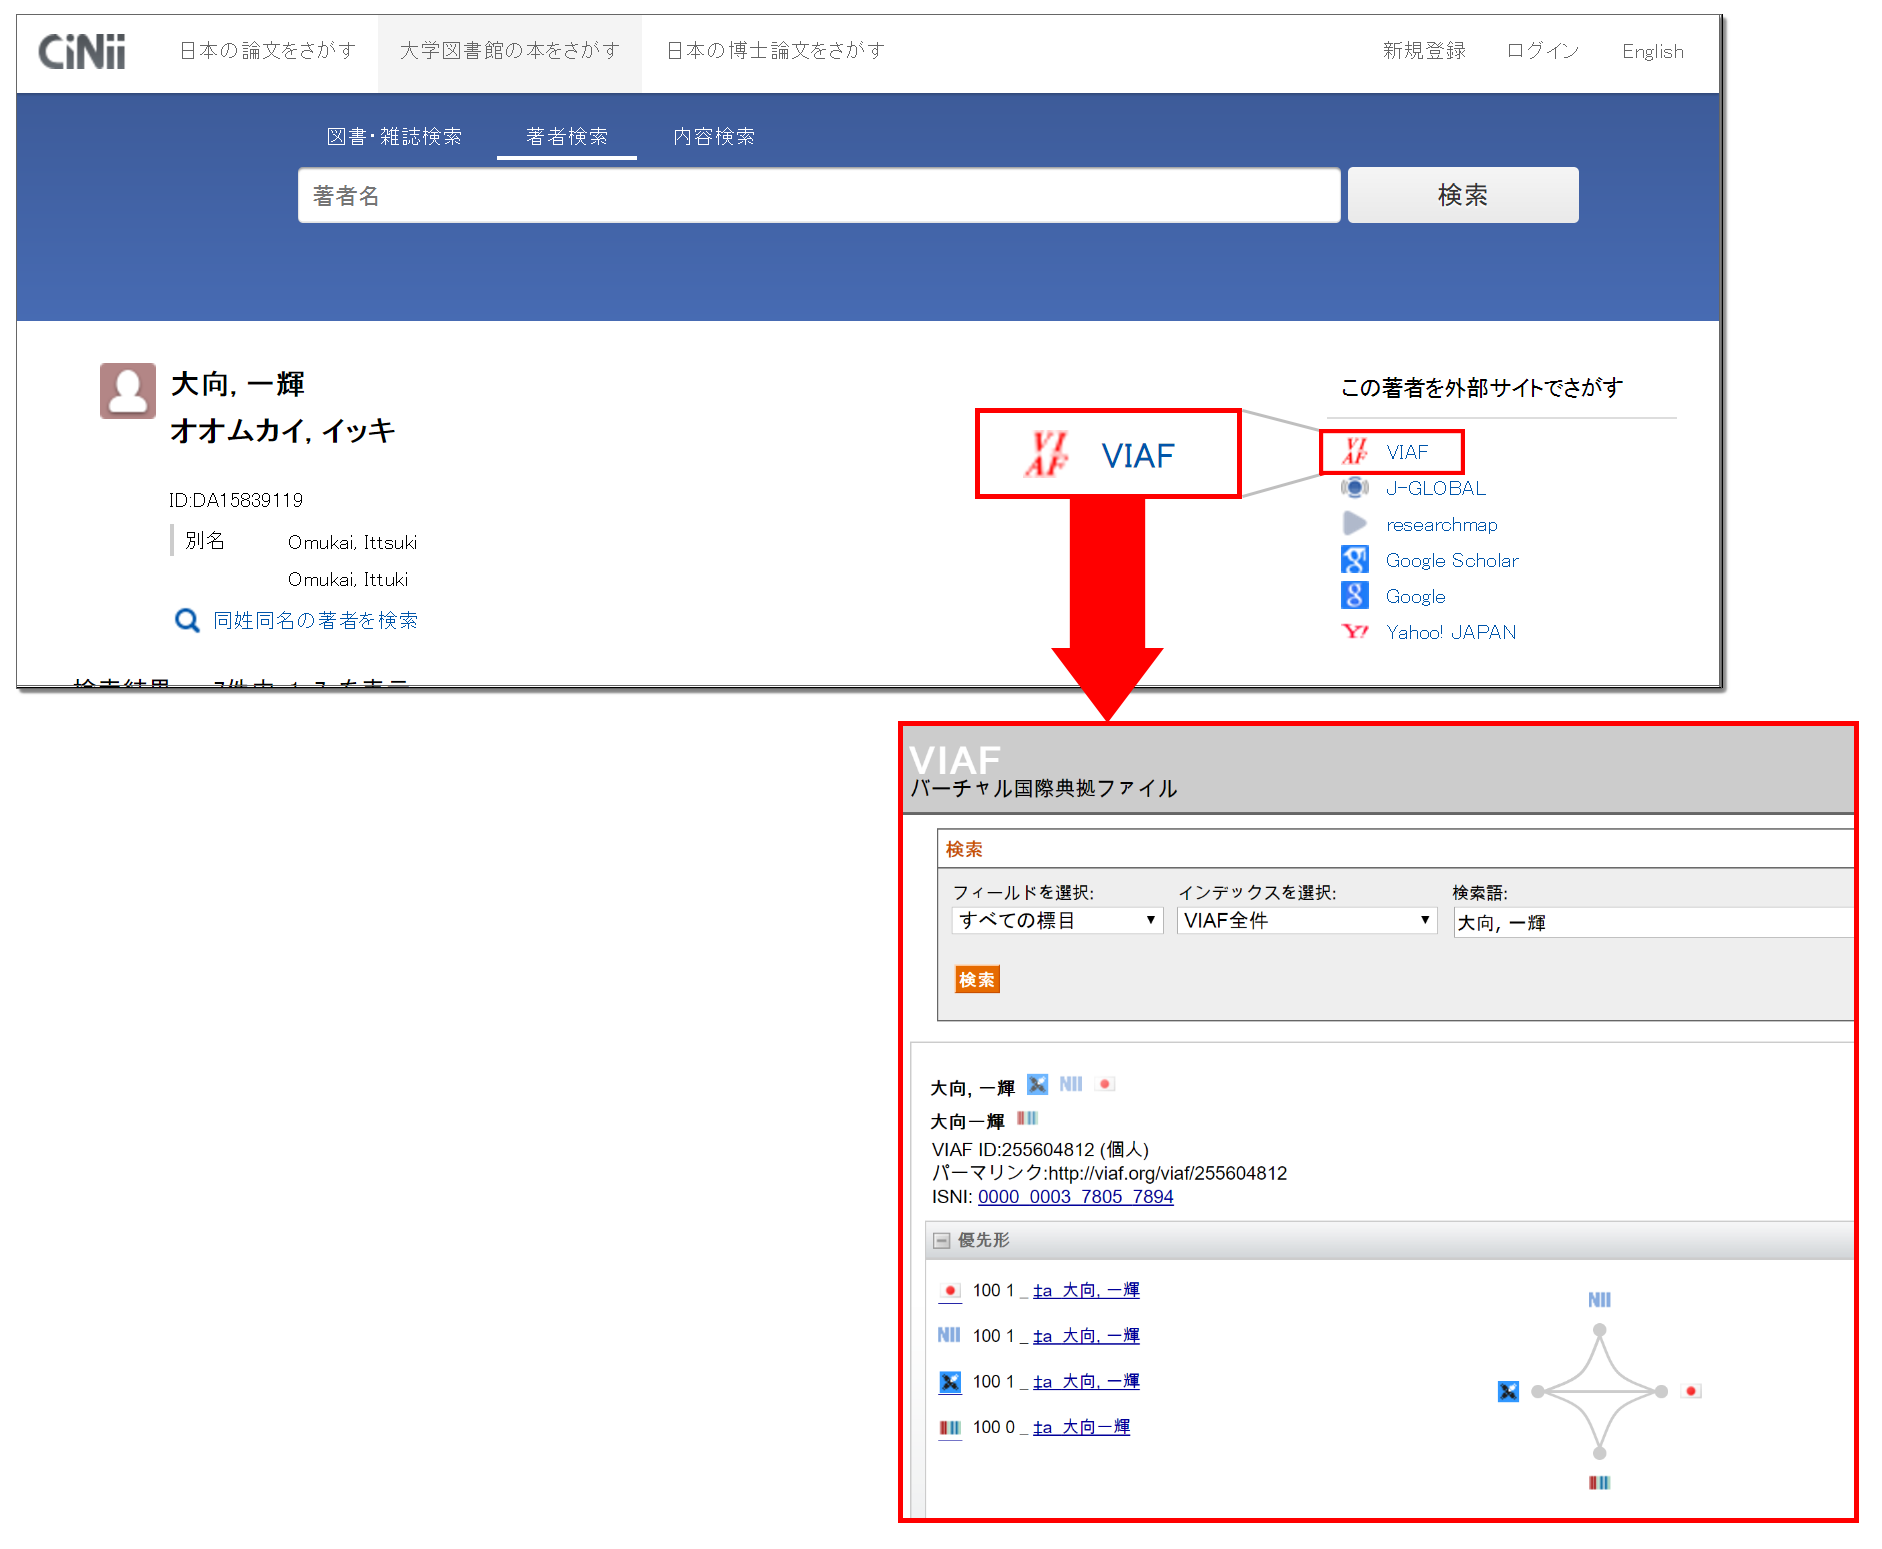Click the NII icon next to 大向, 一輝 heading
The width and height of the screenshot is (1882, 1549).
coord(1071,1084)
